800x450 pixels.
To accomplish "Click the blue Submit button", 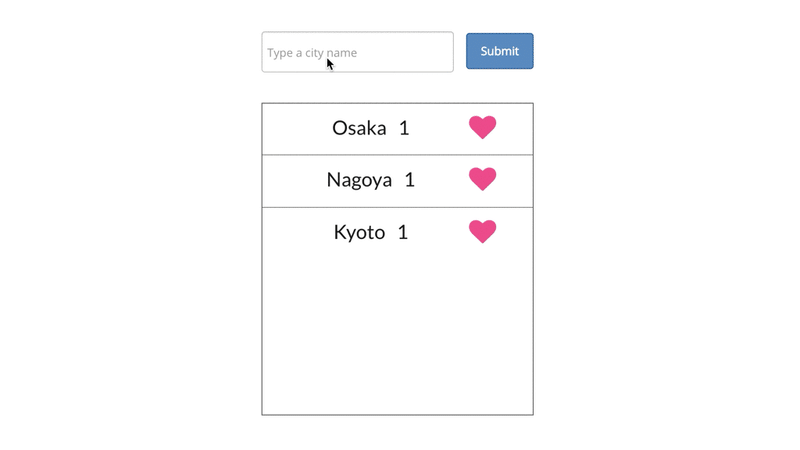I will coord(499,51).
